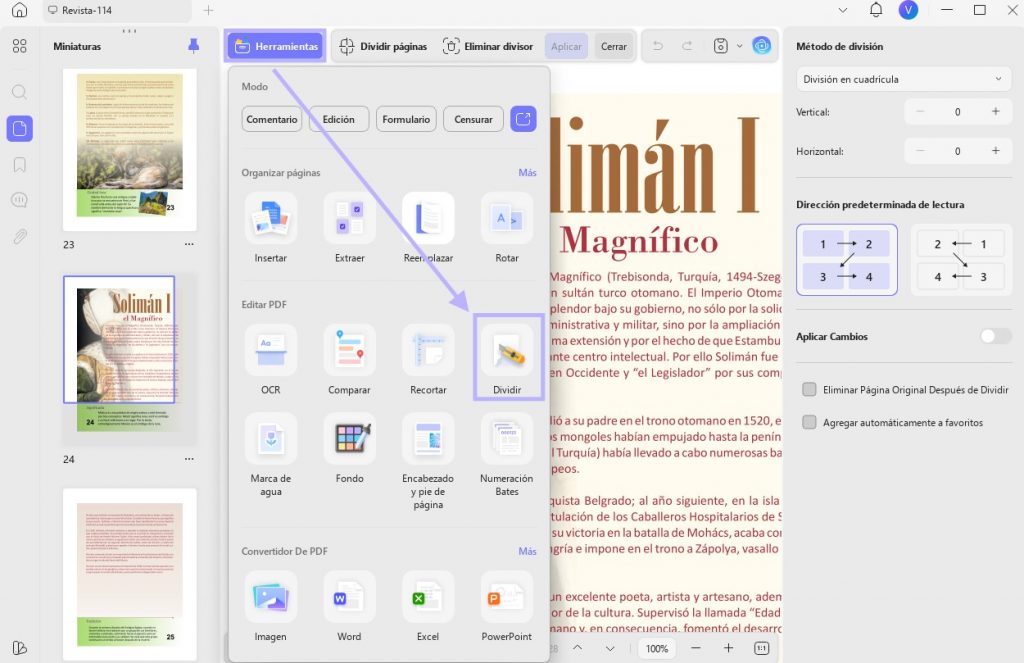Increase the Horizontal value

pos(995,151)
